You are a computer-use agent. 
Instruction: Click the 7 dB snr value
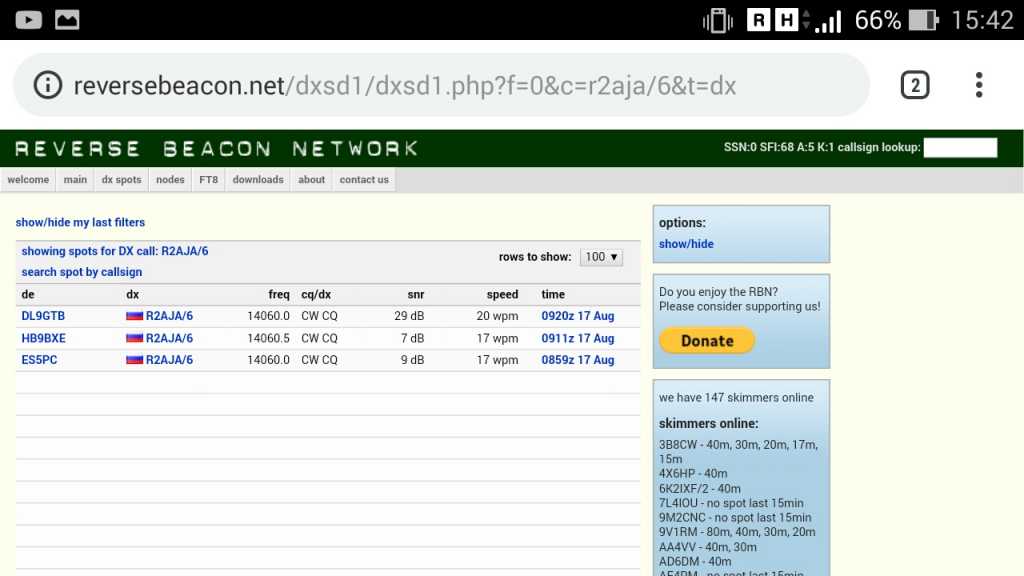[x=413, y=338]
